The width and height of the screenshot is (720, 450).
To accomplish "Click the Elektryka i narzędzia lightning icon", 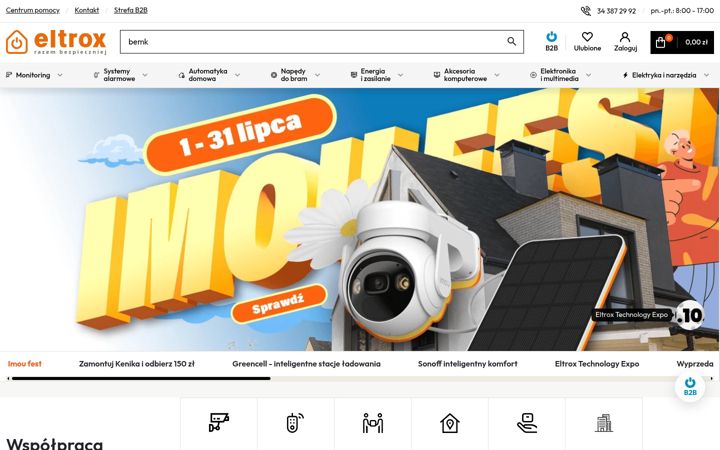I will pyautogui.click(x=625, y=75).
